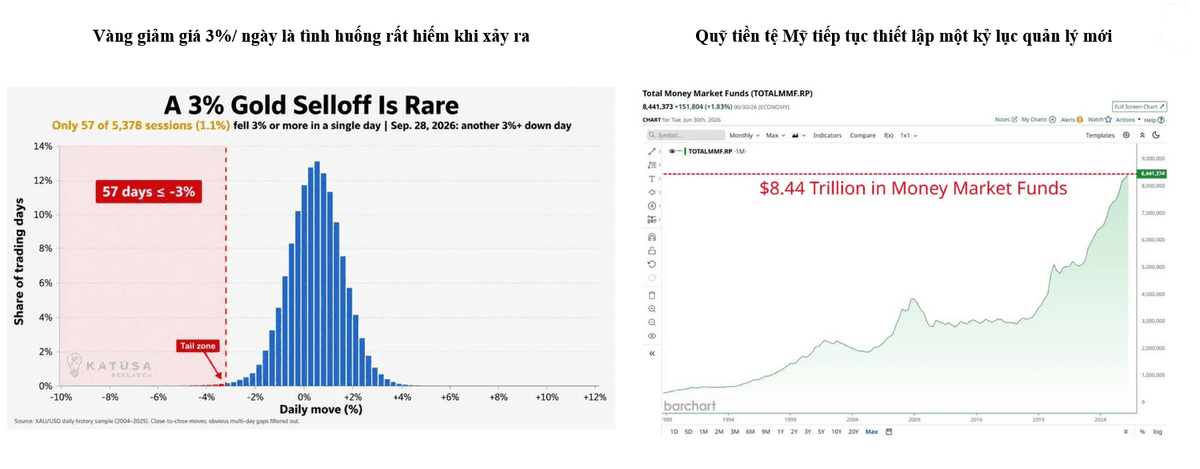Viewport: 1200px width, 469px height.
Task: Click the red "Tail zone" label
Action: 198,345
